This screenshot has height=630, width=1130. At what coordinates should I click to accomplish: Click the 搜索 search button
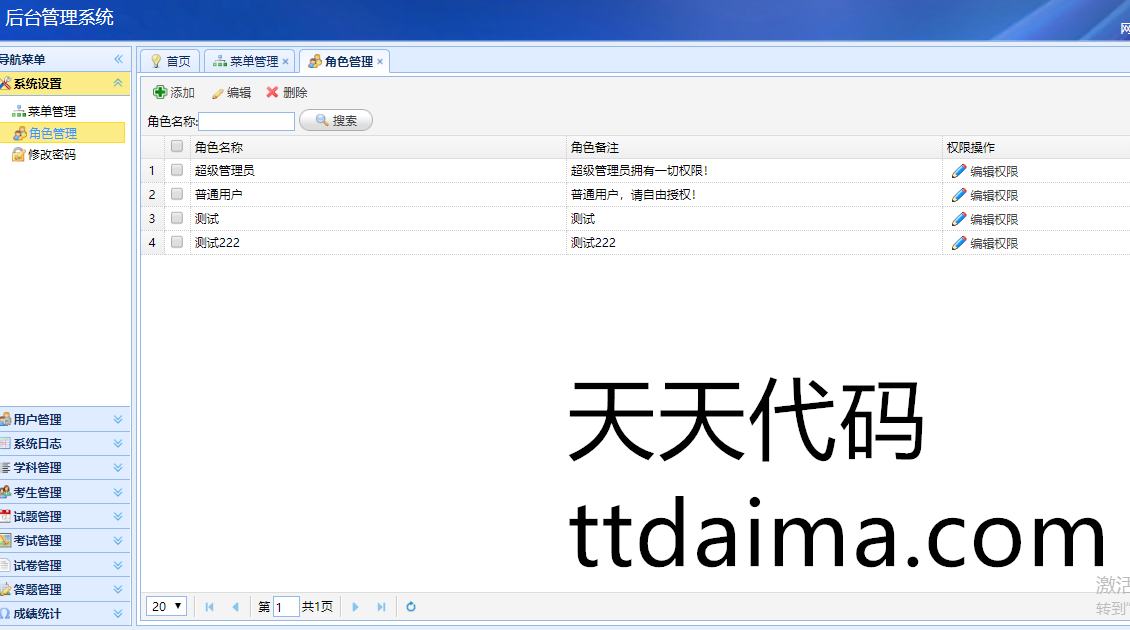click(336, 120)
